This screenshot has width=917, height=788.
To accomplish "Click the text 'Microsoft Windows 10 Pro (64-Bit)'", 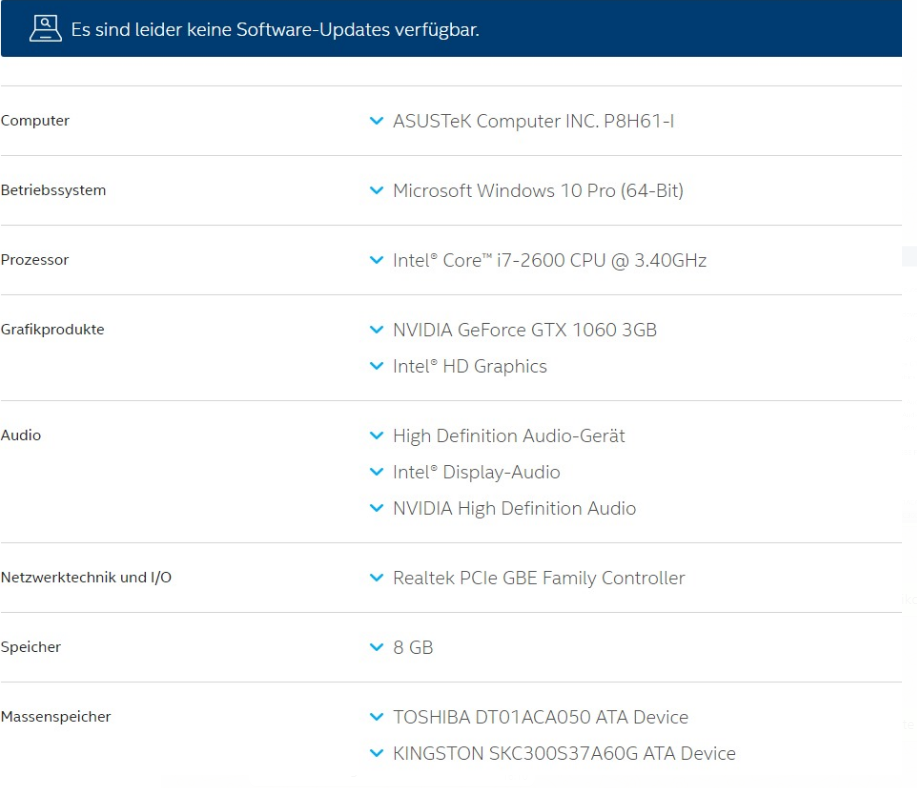I will (x=538, y=191).
